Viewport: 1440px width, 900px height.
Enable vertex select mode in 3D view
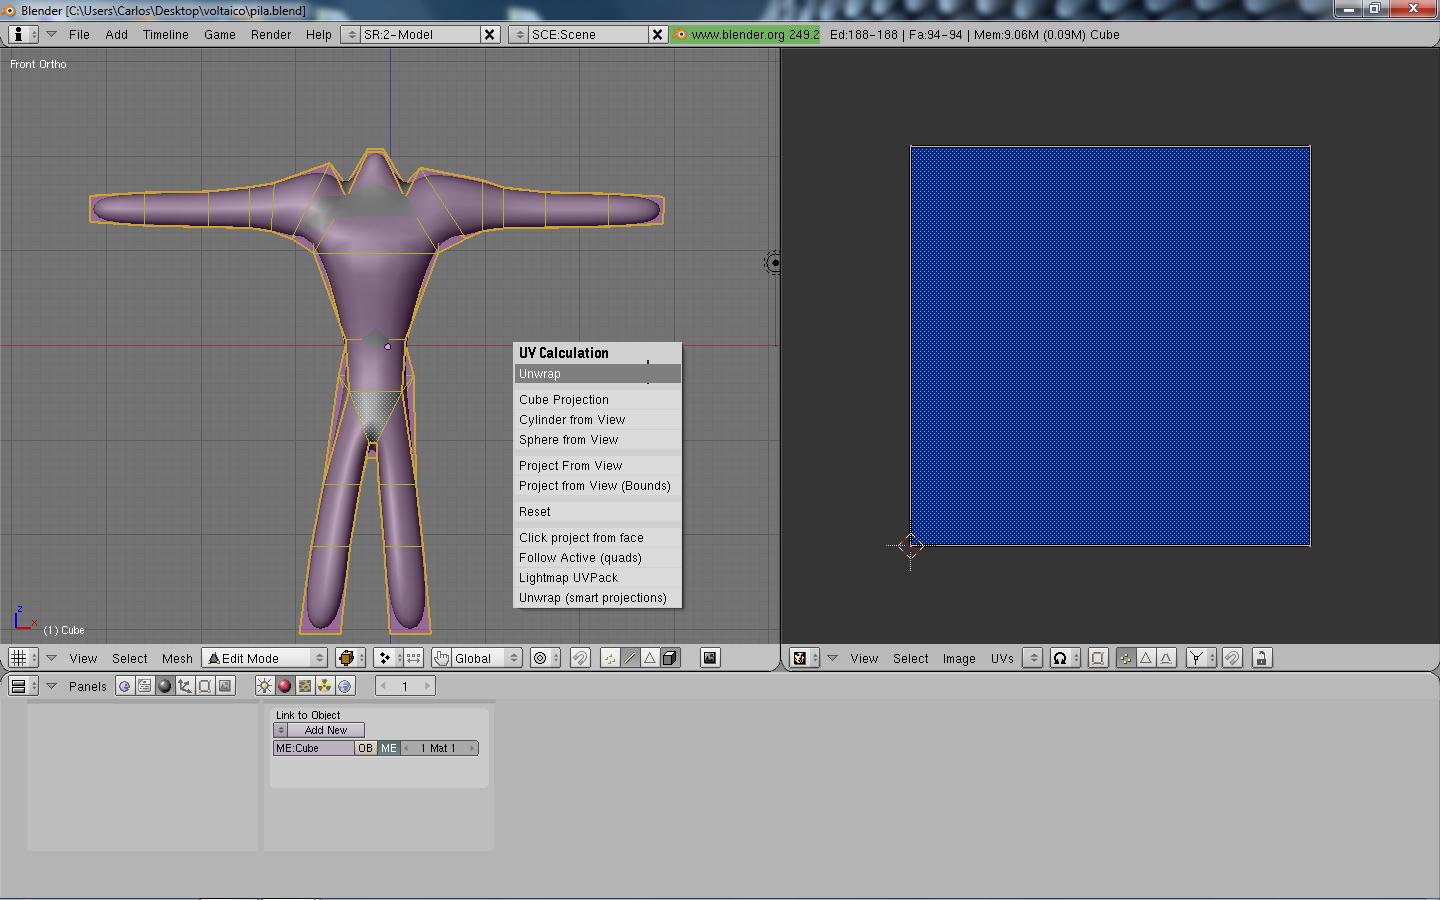[610, 658]
